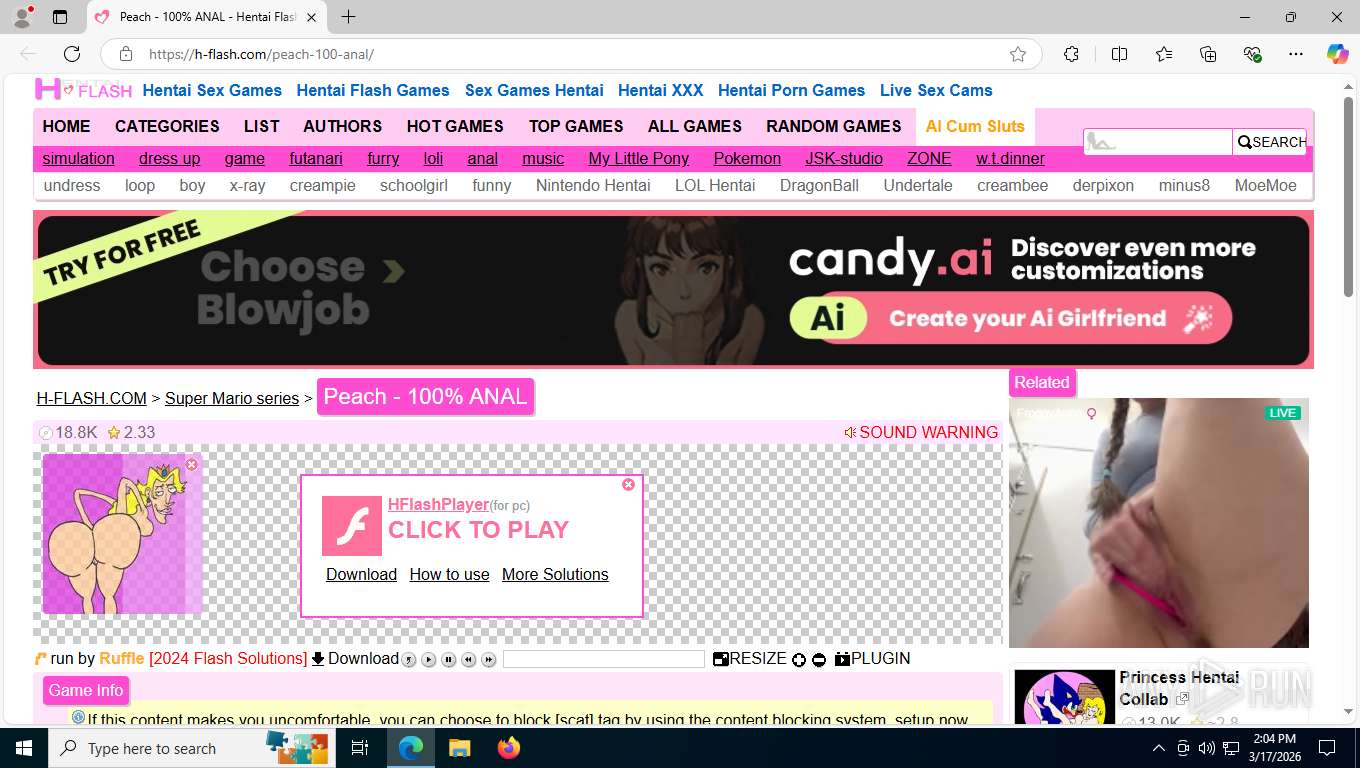1360x768 pixels.
Task: Click the search input field
Action: (1158, 142)
